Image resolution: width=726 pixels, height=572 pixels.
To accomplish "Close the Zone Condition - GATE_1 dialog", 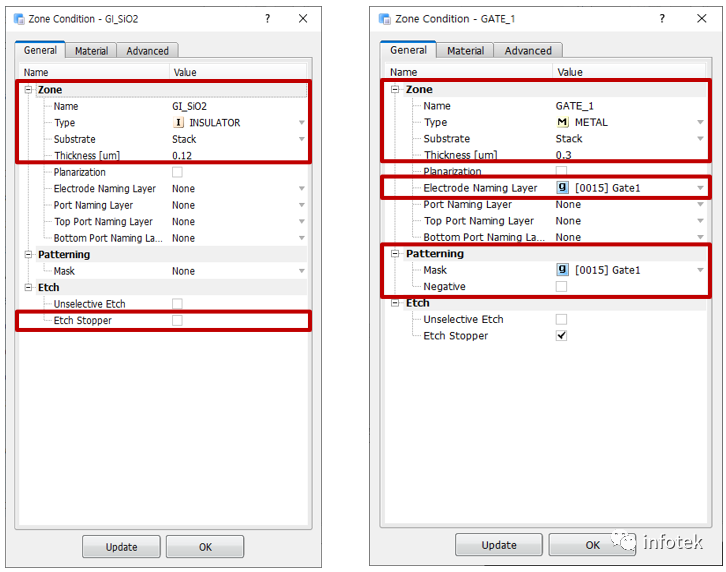I will click(702, 19).
